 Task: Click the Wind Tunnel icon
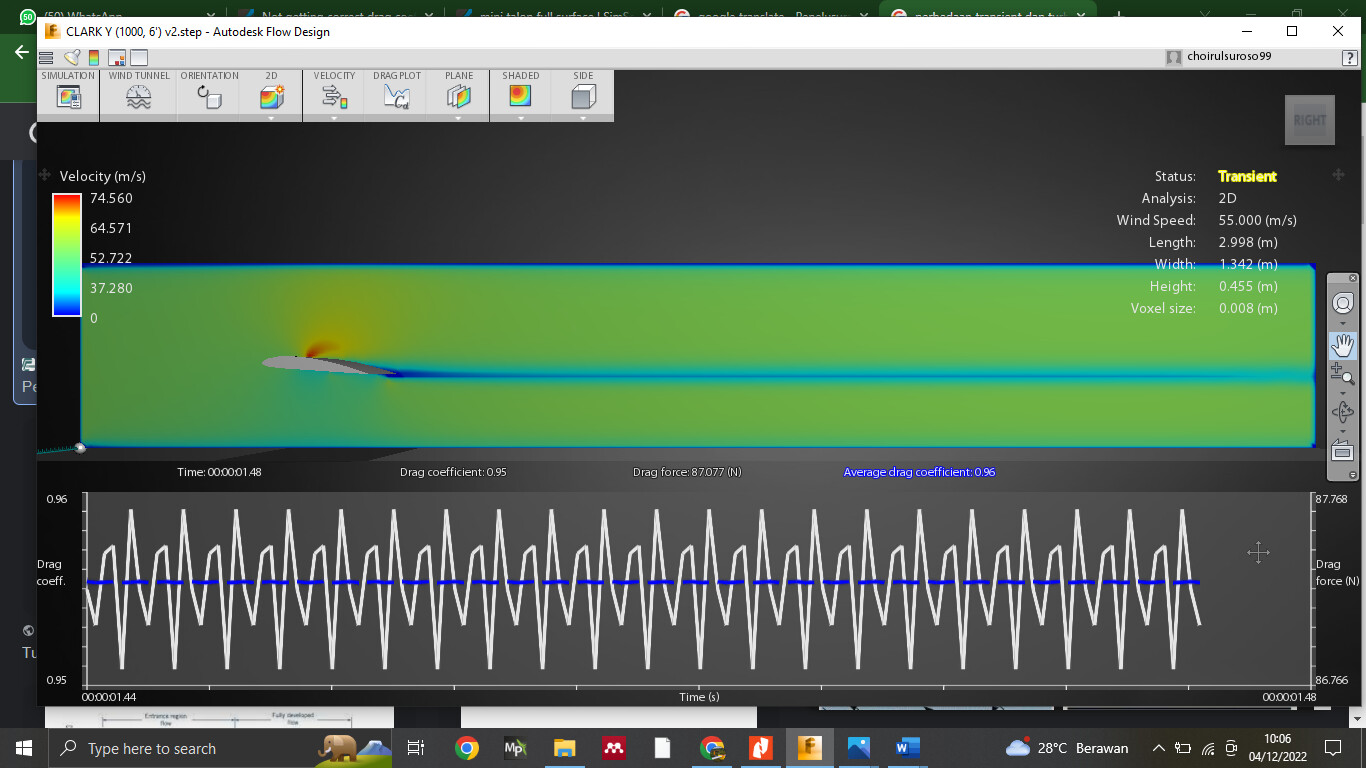[x=138, y=95]
